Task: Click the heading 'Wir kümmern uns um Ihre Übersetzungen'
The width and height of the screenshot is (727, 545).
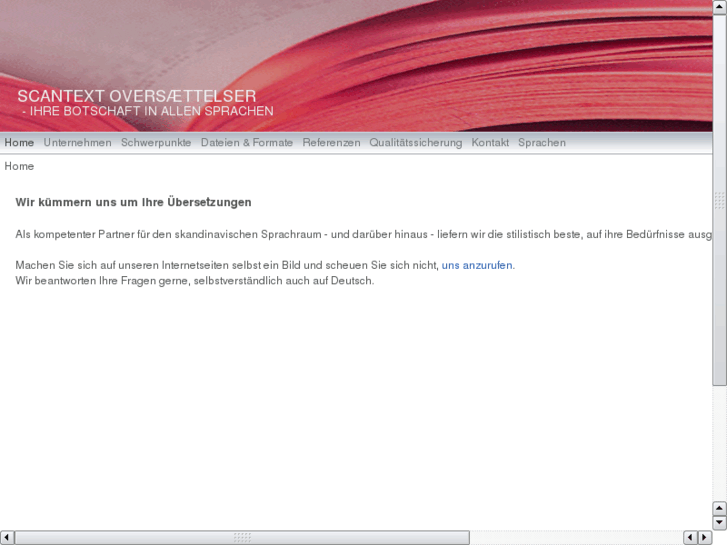Action: pyautogui.click(x=133, y=202)
